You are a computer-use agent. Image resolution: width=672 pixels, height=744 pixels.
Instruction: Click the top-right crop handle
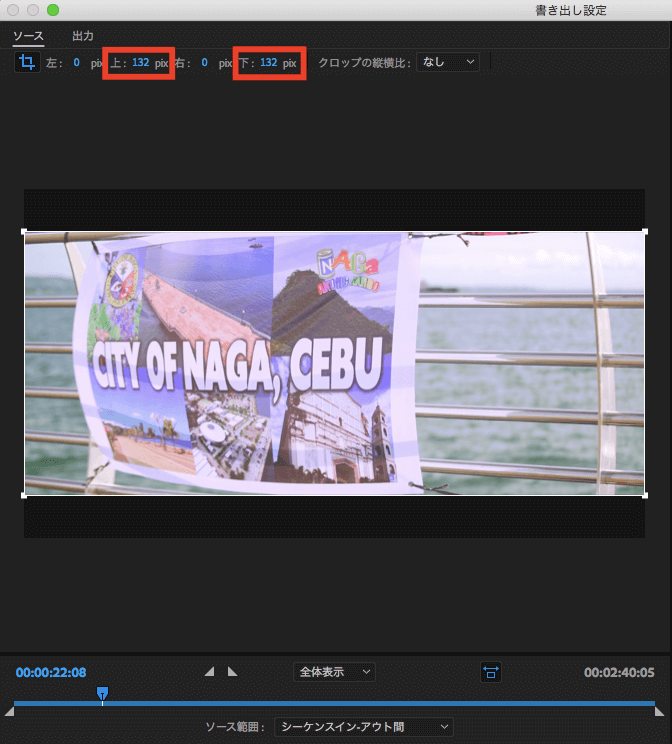(x=644, y=232)
